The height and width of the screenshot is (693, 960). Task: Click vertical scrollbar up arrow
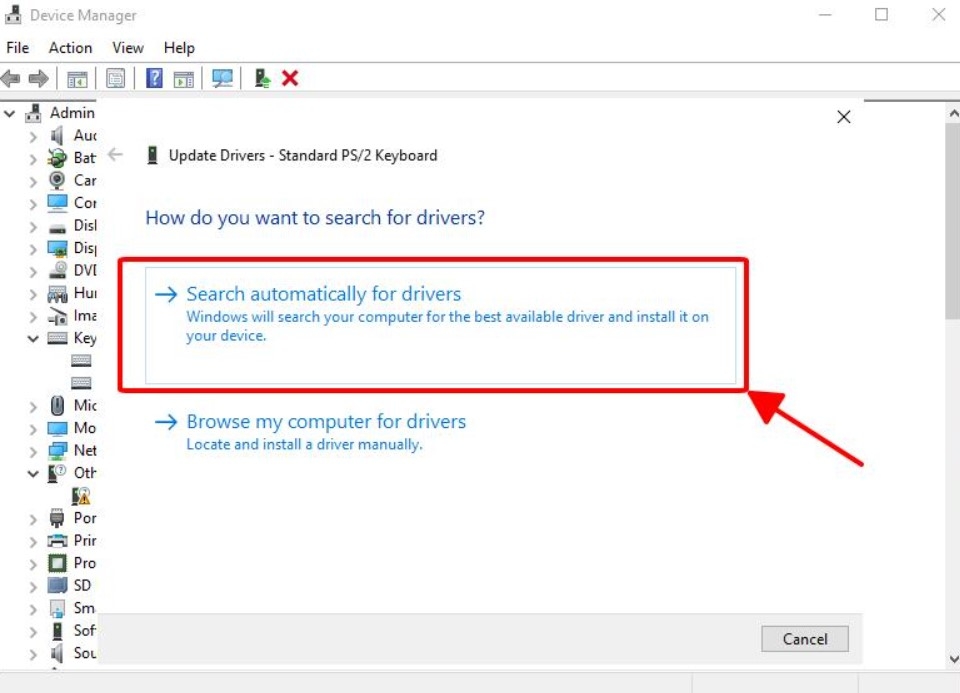tap(953, 113)
